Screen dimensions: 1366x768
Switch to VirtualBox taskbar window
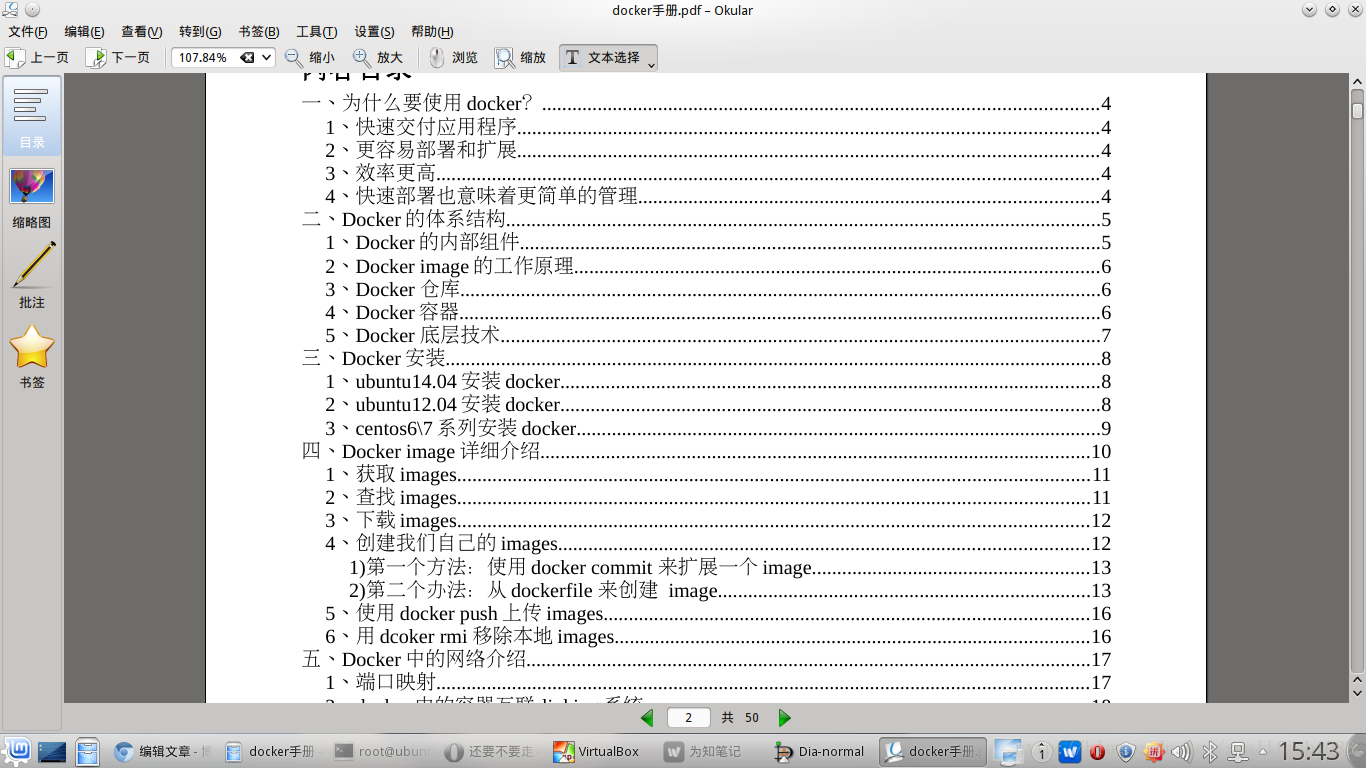602,751
